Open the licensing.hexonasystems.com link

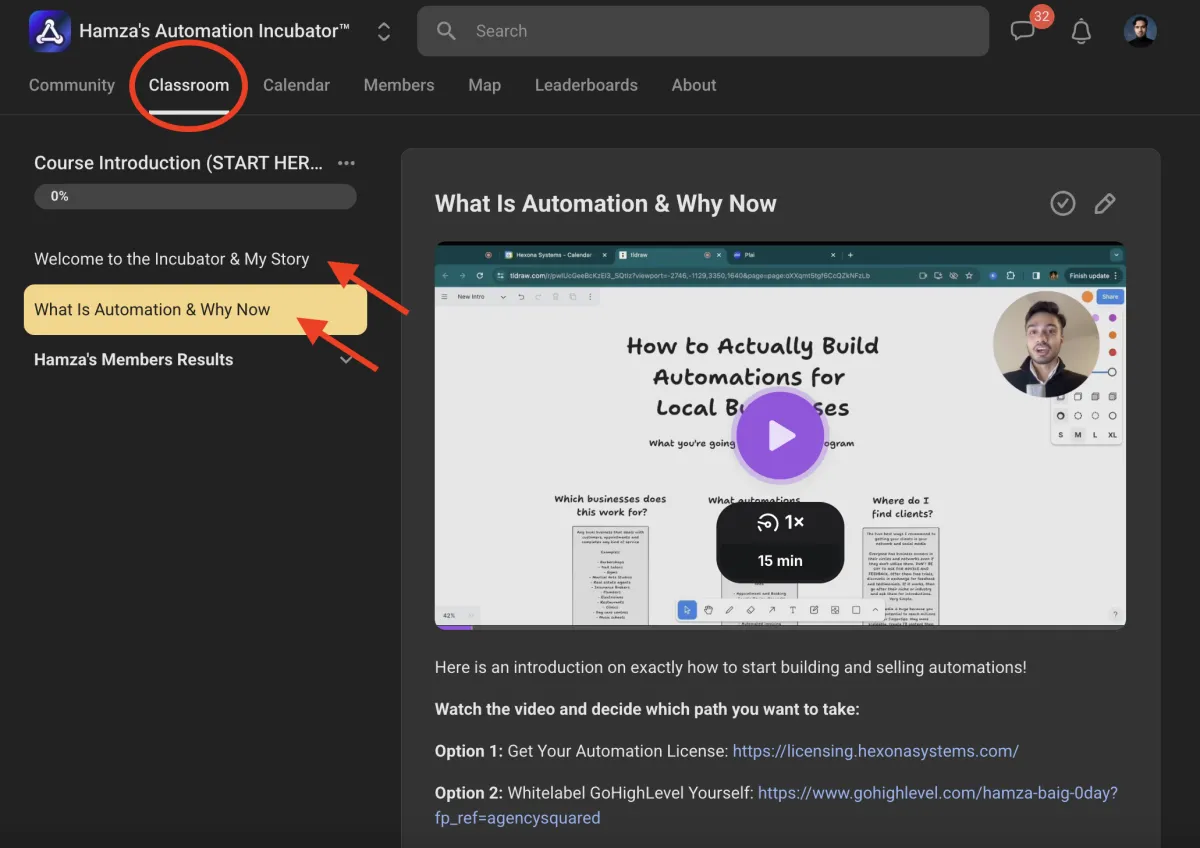pos(875,751)
